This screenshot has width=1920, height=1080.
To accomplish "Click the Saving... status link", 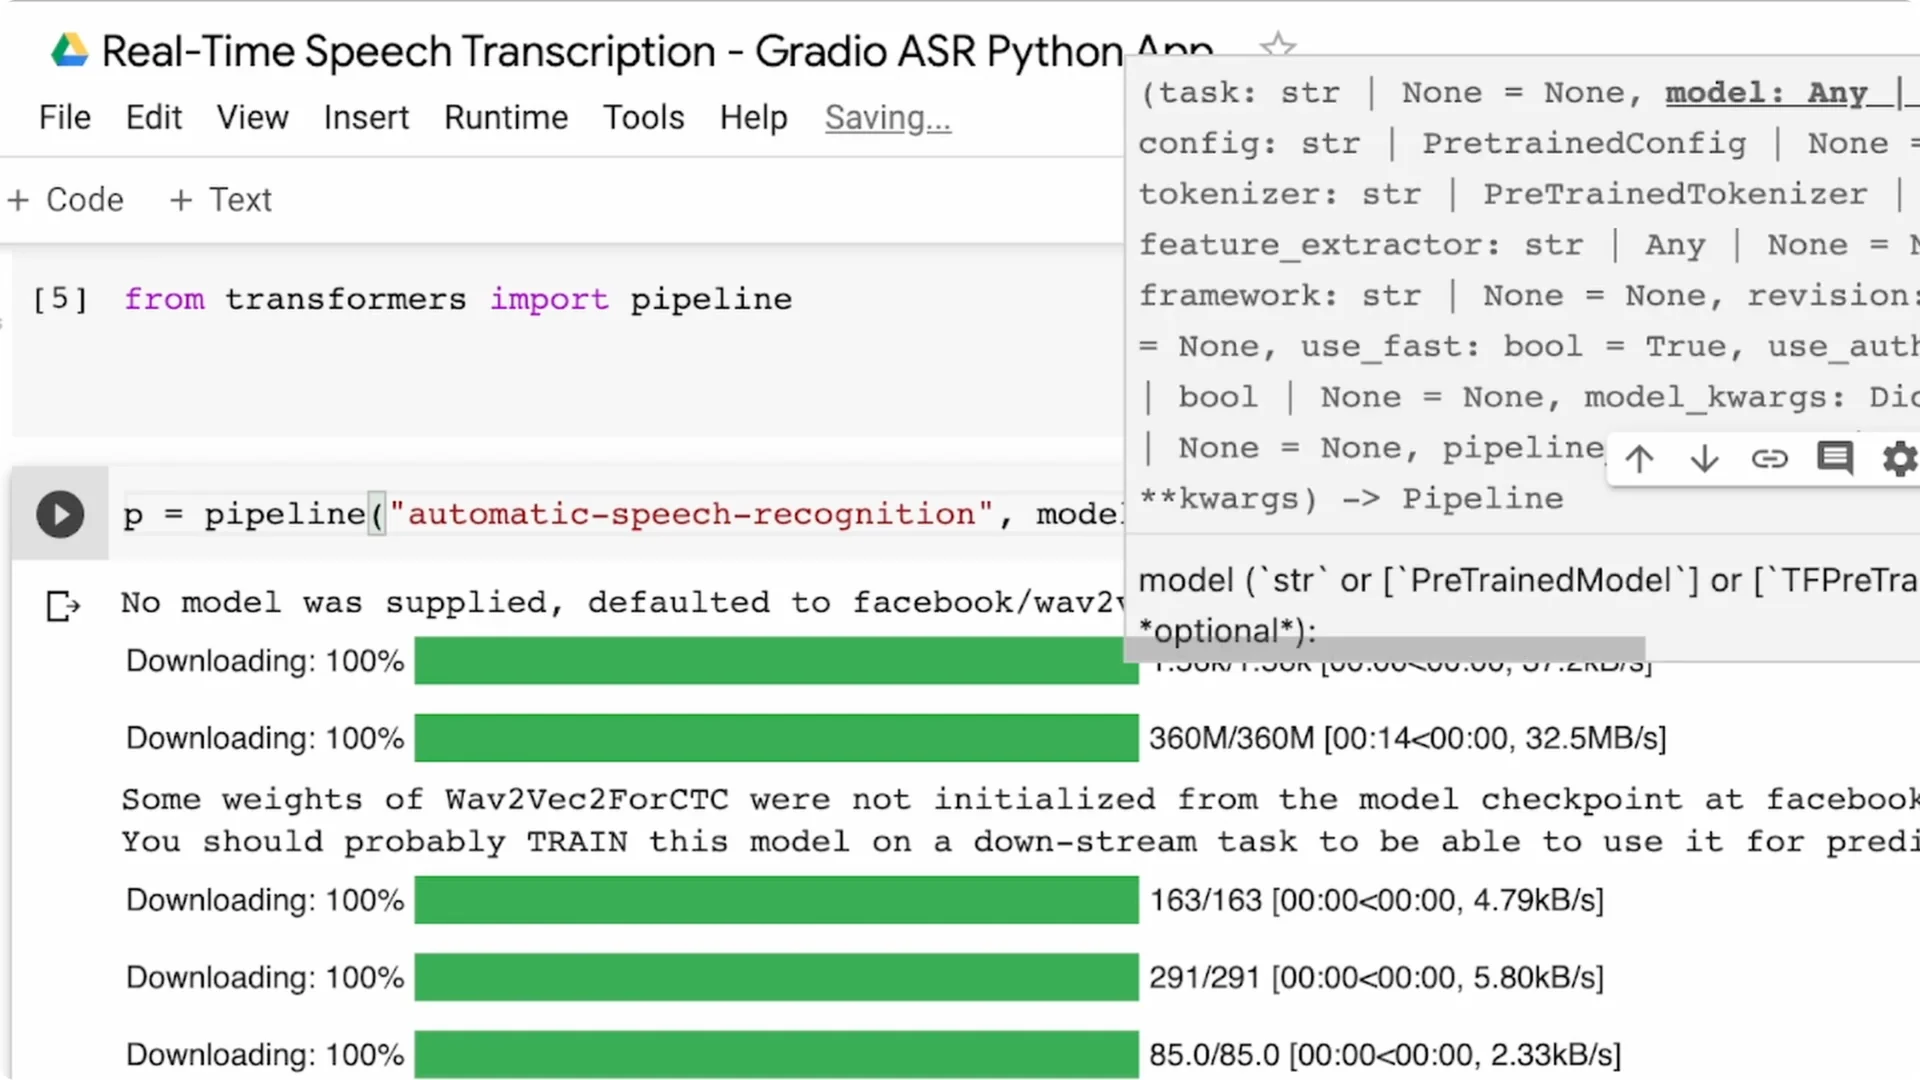I will pos(887,117).
